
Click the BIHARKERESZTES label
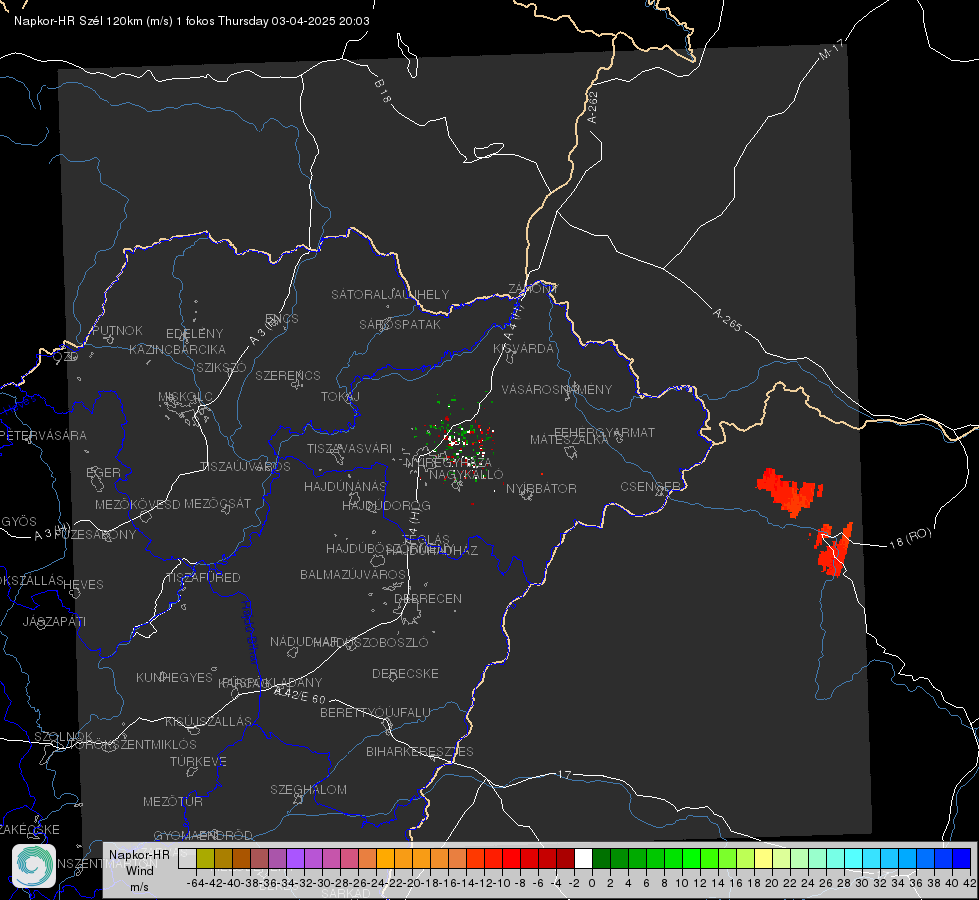[420, 751]
